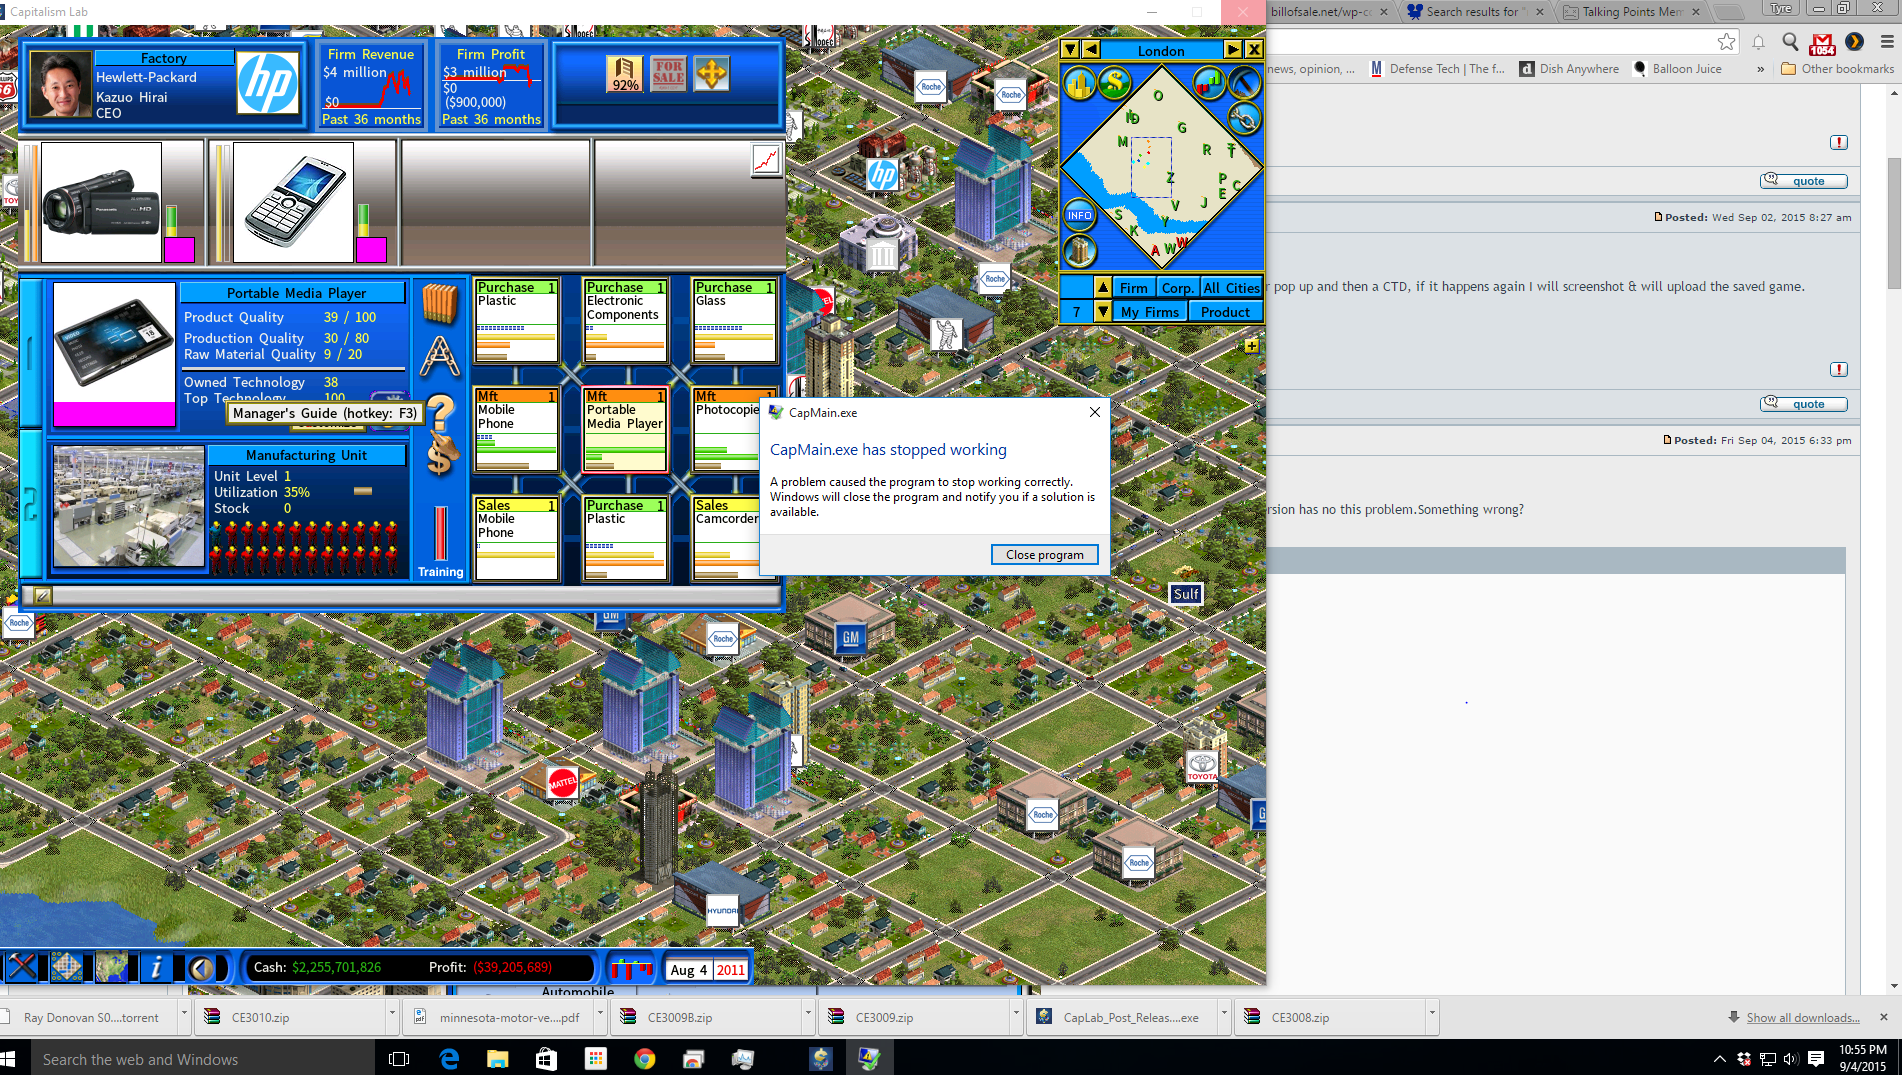Go to next city with right arrow
Viewport: 1902px width, 1075px height.
coord(1233,50)
